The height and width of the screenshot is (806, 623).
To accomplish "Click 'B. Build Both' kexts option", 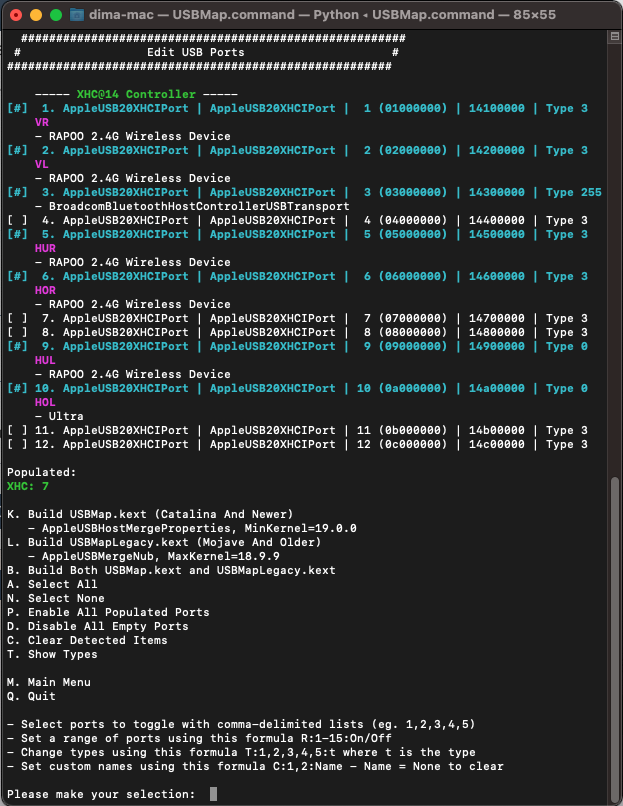I will pos(171,571).
